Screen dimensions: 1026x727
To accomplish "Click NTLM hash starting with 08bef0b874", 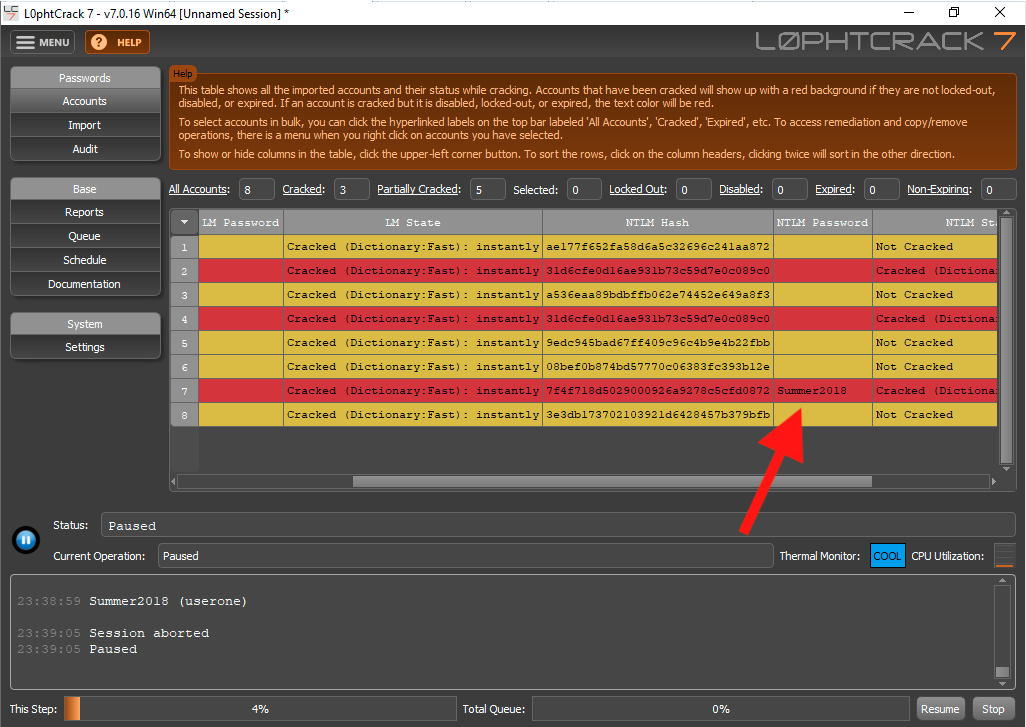I will coord(658,366).
